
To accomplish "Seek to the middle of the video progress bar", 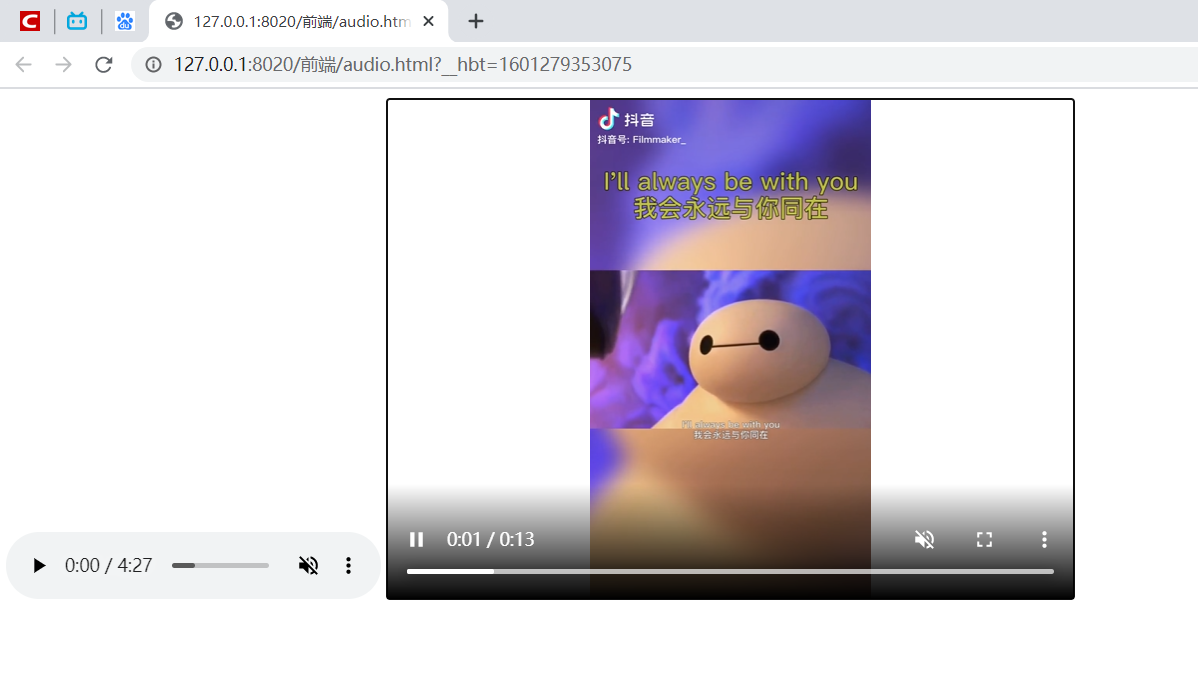I will (730, 571).
